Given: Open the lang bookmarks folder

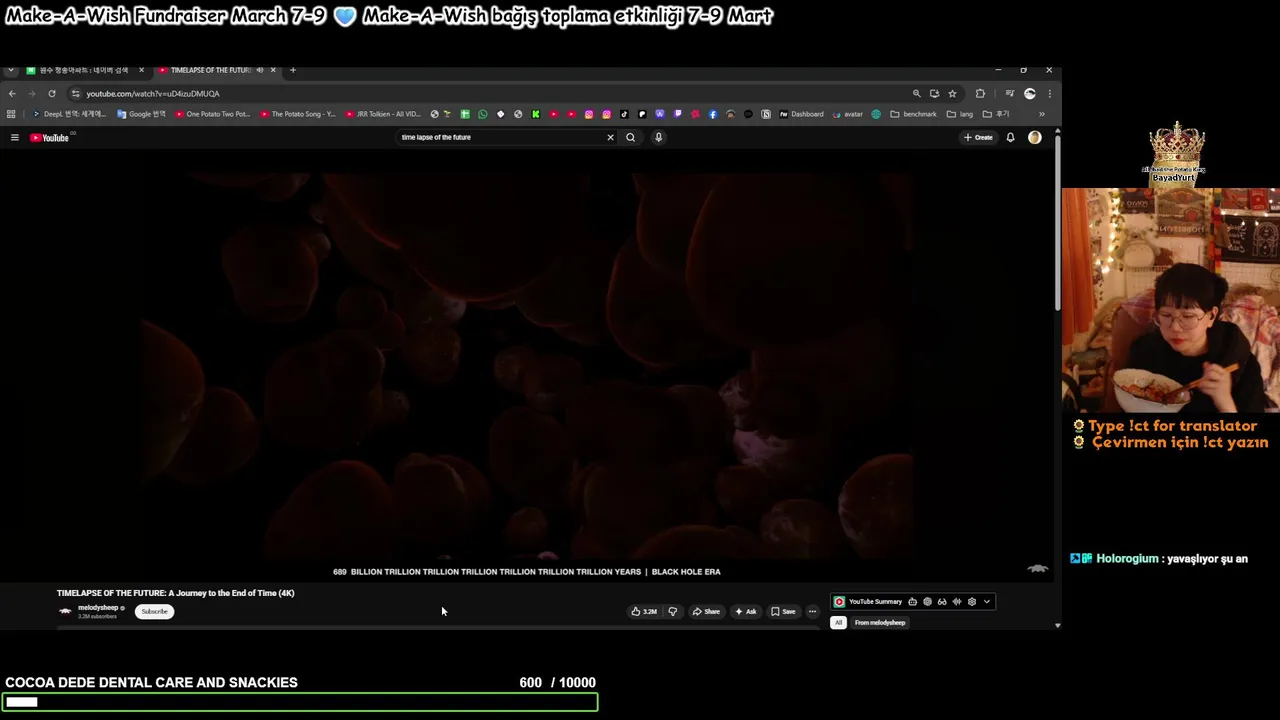Looking at the screenshot, I should pos(960,114).
